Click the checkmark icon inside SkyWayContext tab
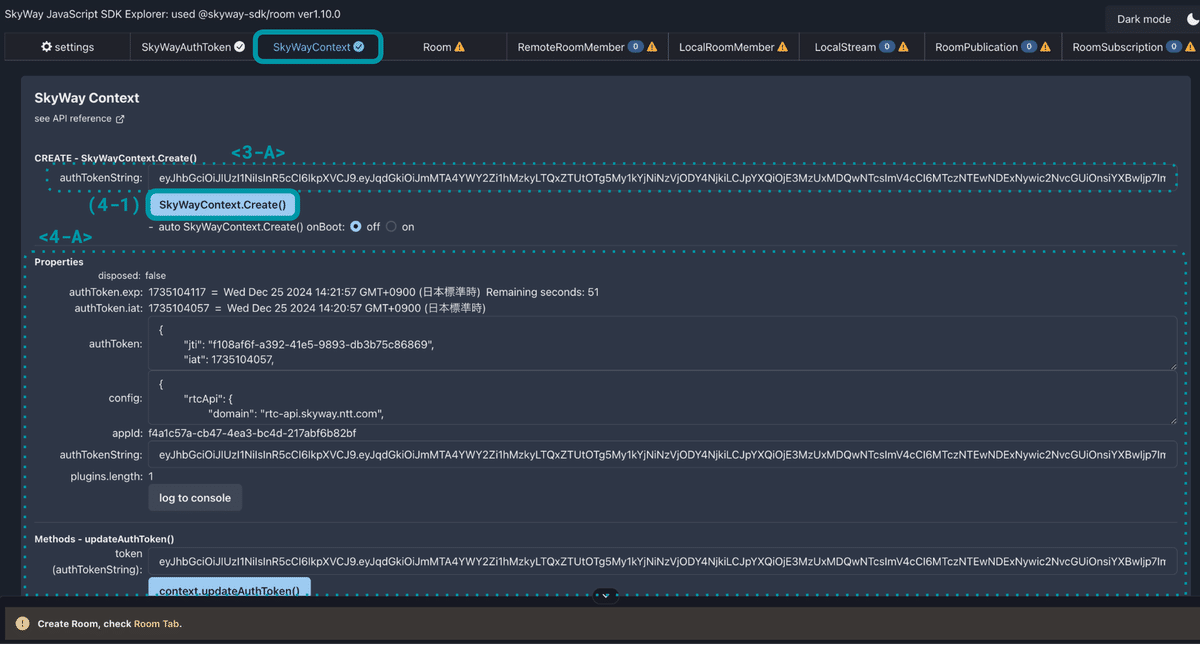1200x645 pixels. click(x=357, y=46)
